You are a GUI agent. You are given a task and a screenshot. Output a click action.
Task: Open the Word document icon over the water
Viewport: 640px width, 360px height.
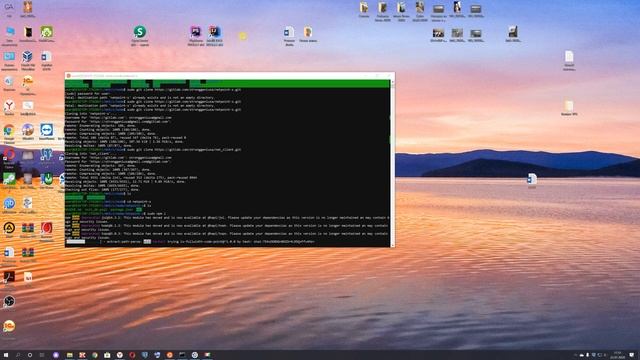click(531, 179)
